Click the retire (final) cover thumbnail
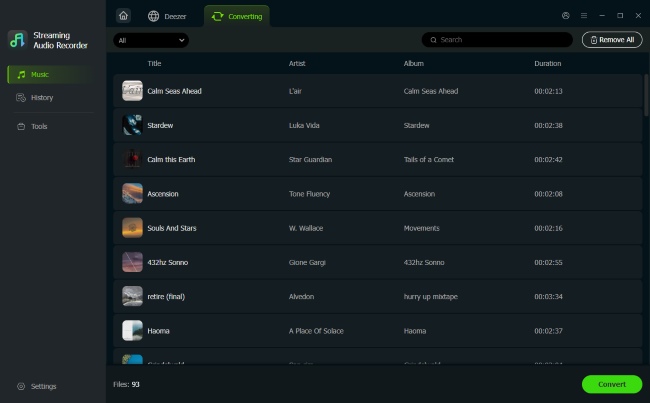This screenshot has height=403, width=650. click(132, 296)
